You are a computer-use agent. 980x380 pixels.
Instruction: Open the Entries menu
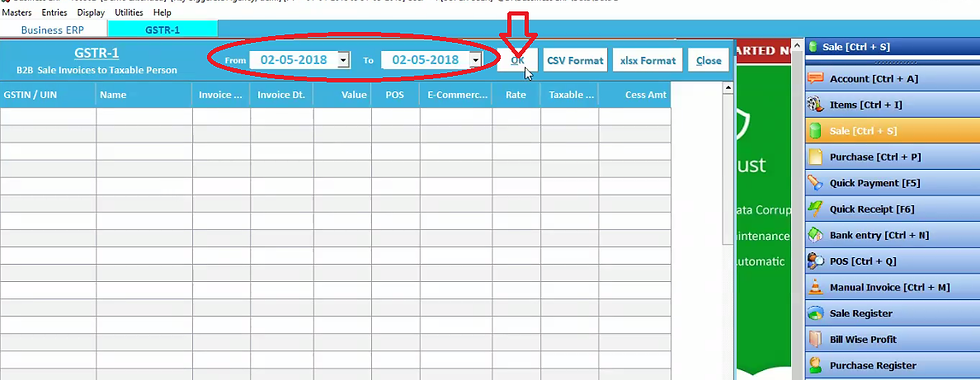54,12
